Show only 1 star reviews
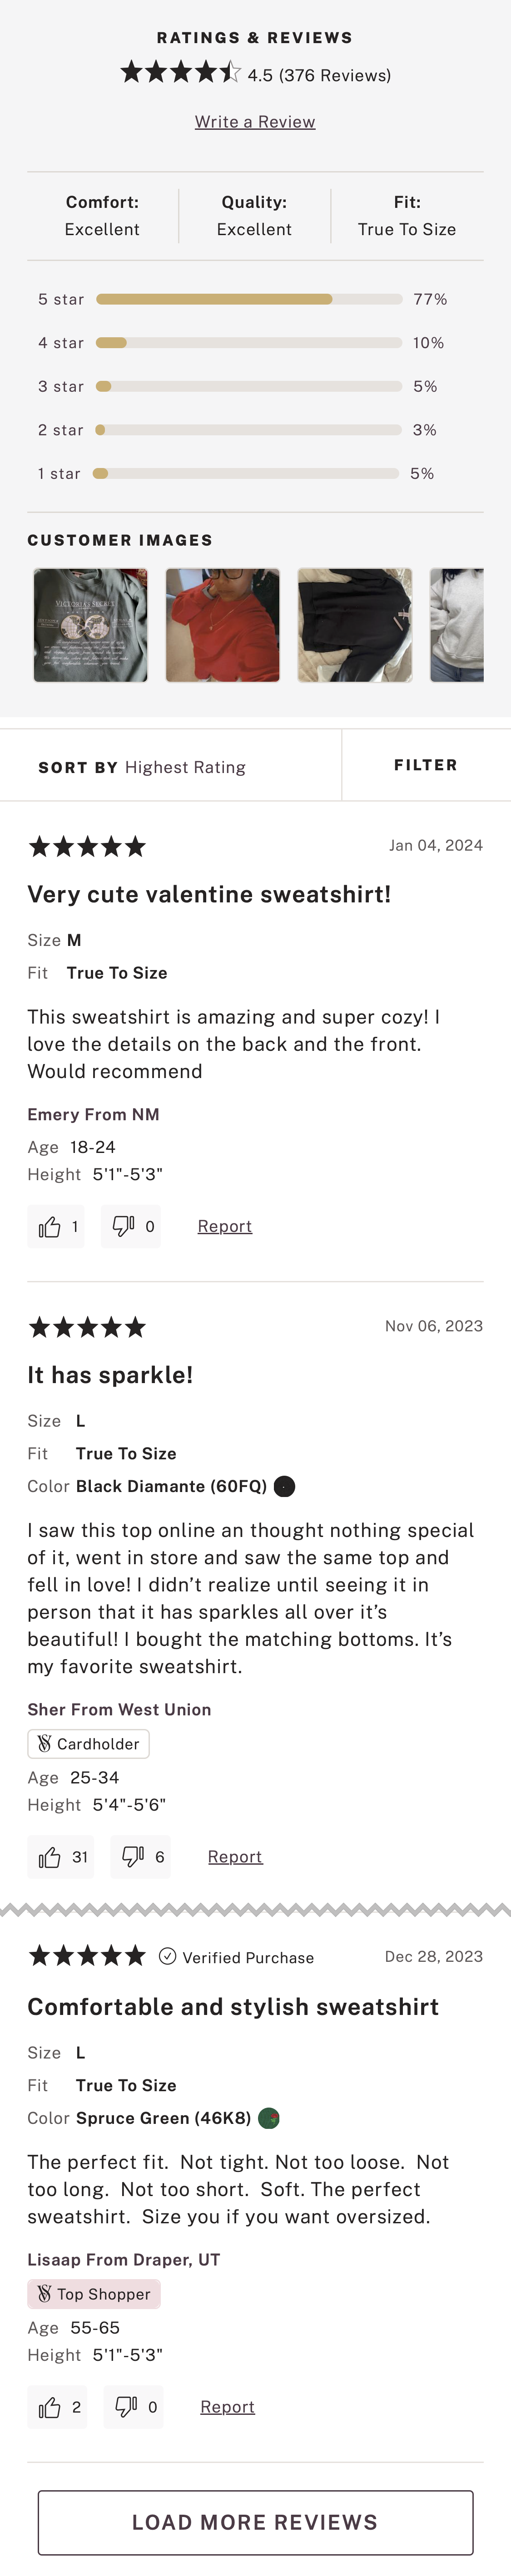The height and width of the screenshot is (2576, 511). click(x=248, y=473)
